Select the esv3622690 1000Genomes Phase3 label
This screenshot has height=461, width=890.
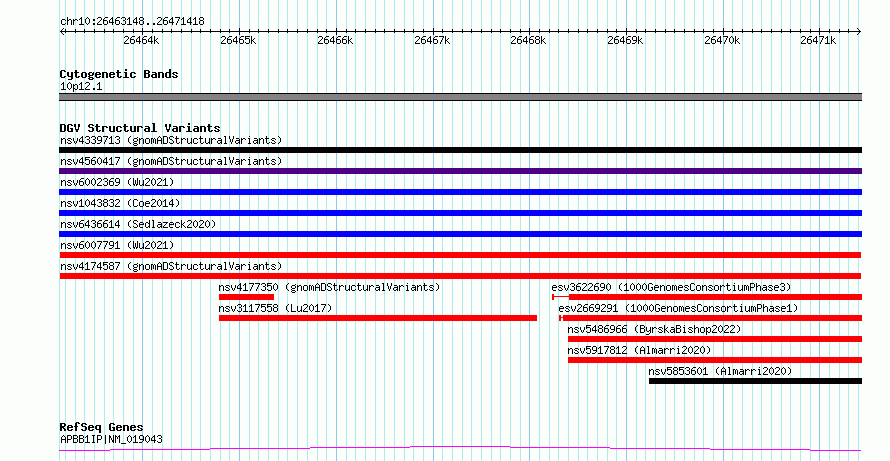pyautogui.click(x=671, y=287)
